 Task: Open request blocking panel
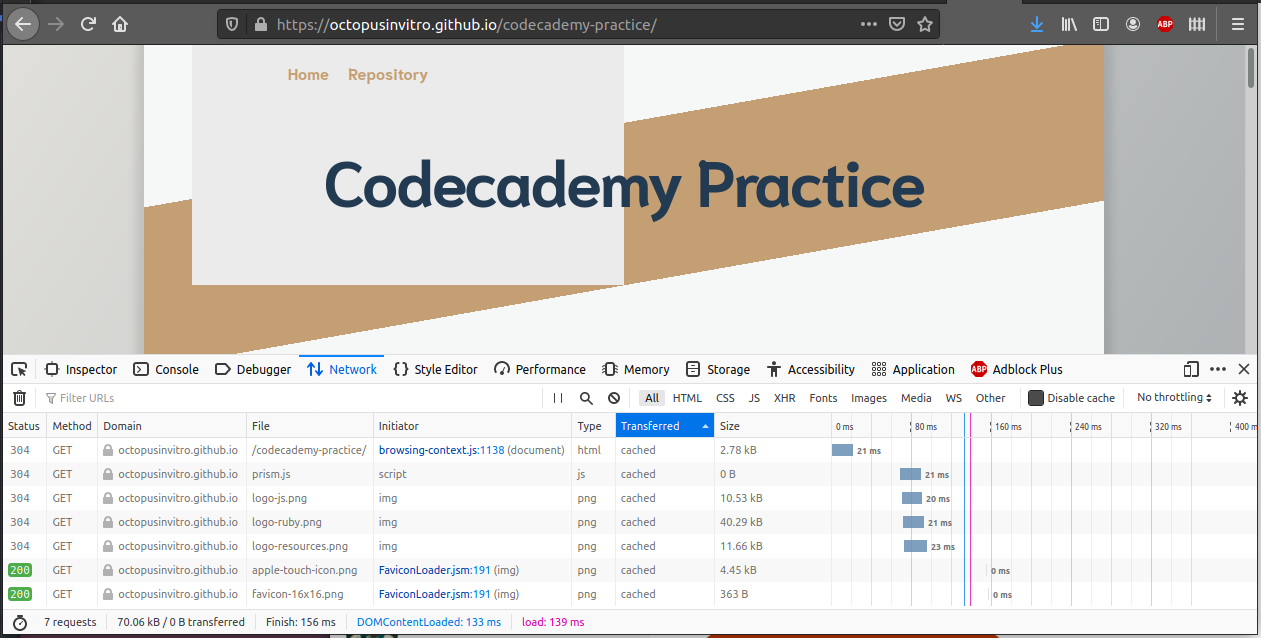click(614, 398)
